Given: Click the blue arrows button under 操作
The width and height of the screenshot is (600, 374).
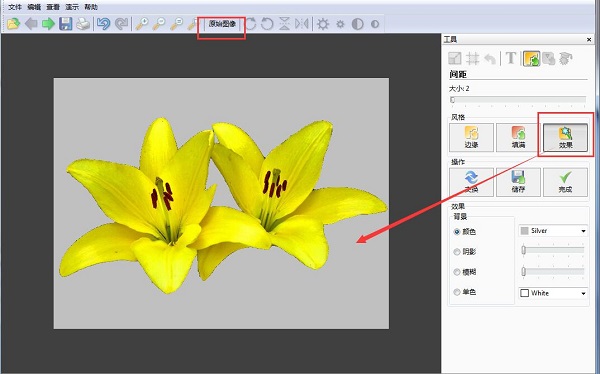Looking at the screenshot, I should 471,182.
